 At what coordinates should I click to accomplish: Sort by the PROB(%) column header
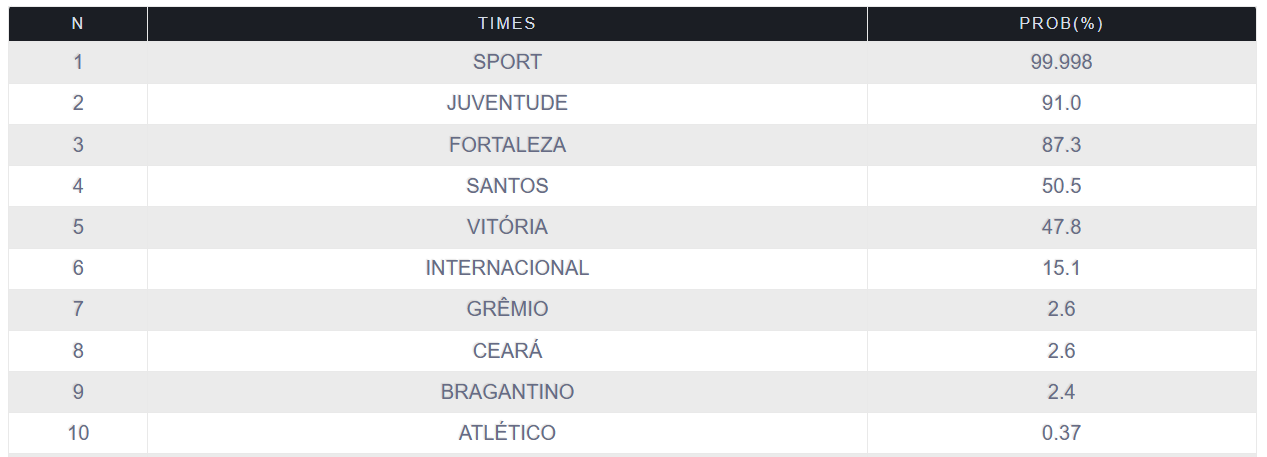[1061, 24]
